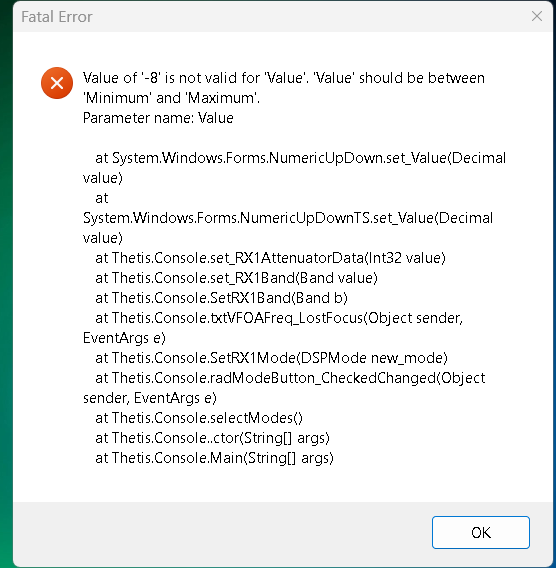Click the SetRX1Band(Band b) line

pyautogui.click(x=221, y=298)
